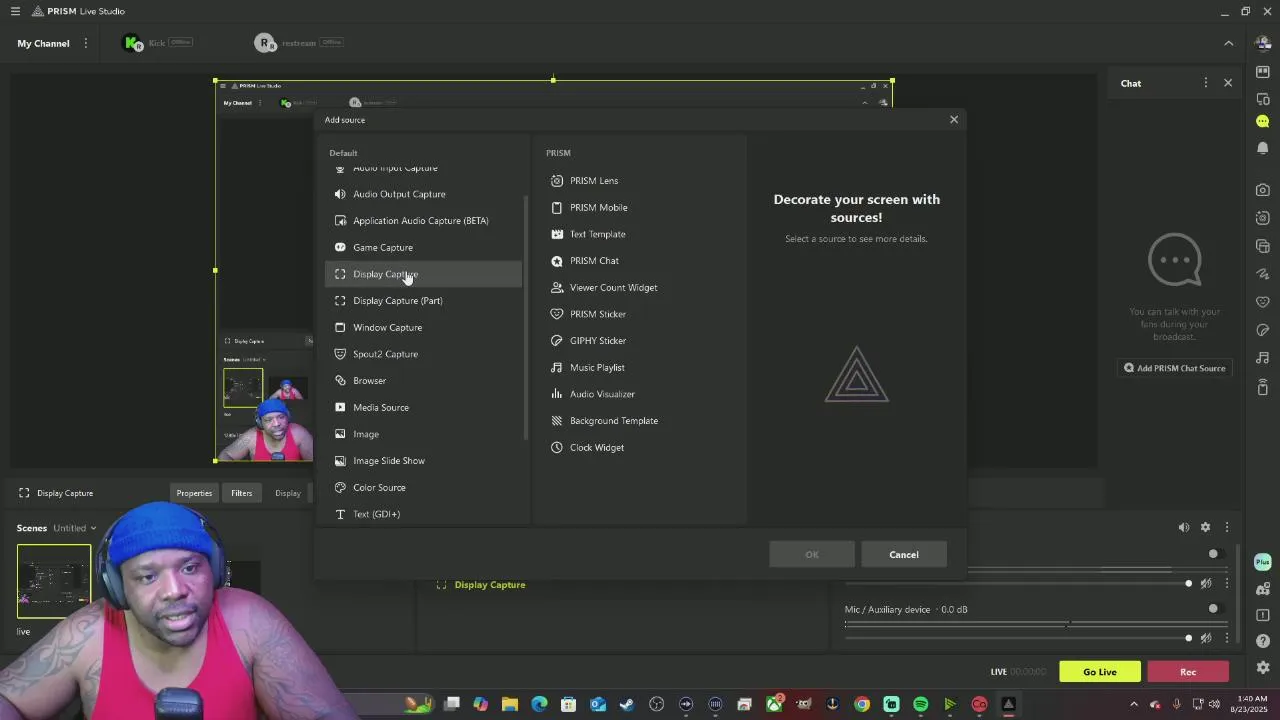Open Mic / Auxiliary device three-dot options

tap(1227, 638)
